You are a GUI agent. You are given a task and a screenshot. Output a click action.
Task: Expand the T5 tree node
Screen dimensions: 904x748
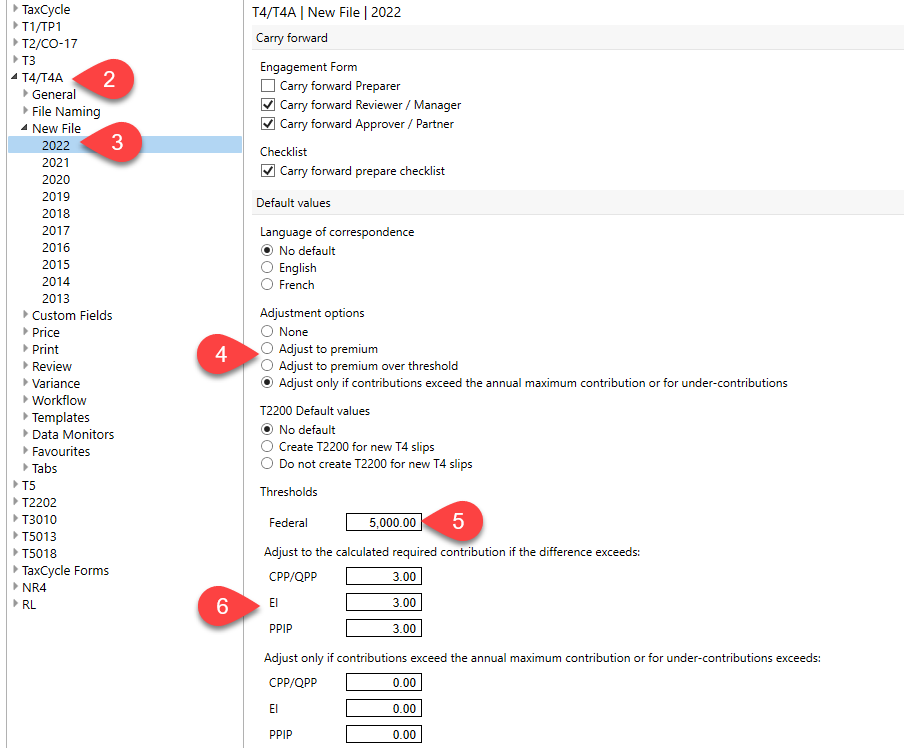pos(16,484)
